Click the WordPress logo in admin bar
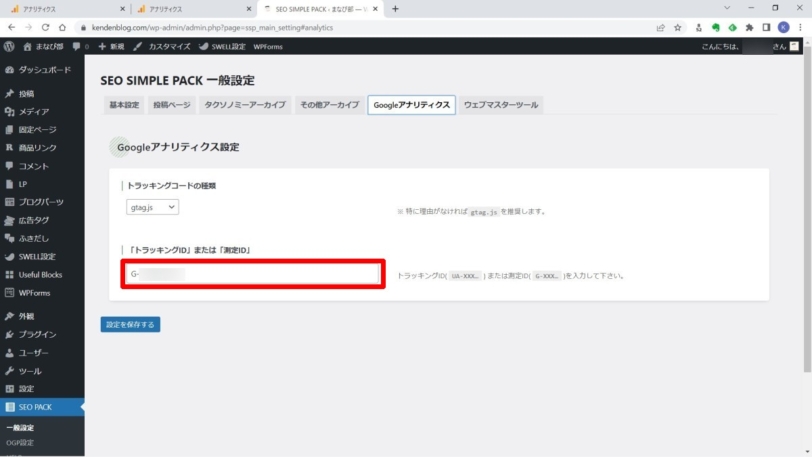812x457 pixels. coord(9,47)
